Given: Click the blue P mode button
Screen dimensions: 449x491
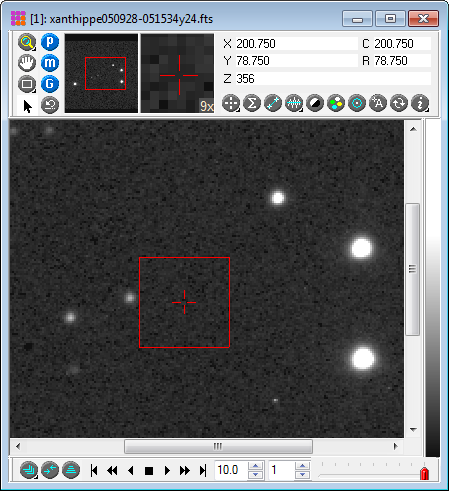Looking at the screenshot, I should (x=50, y=42).
